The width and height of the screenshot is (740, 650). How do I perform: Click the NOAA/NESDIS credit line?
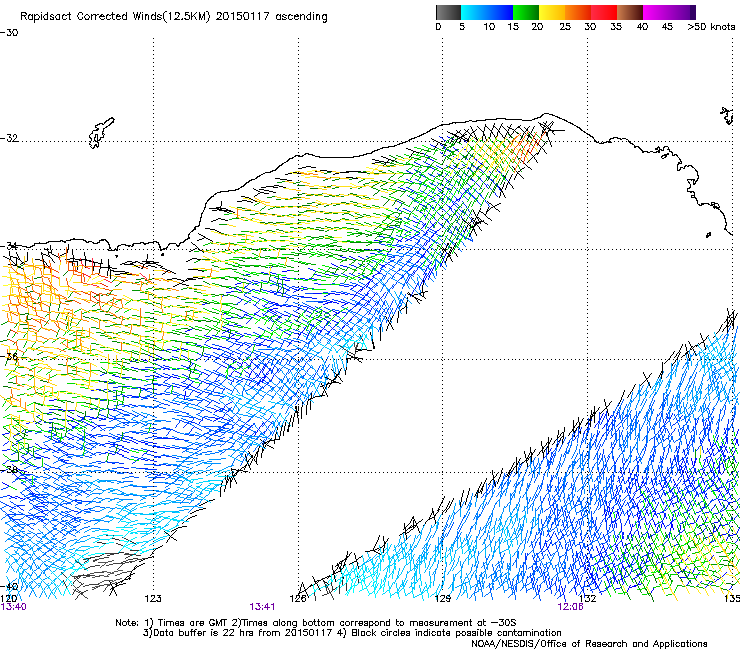click(589, 643)
